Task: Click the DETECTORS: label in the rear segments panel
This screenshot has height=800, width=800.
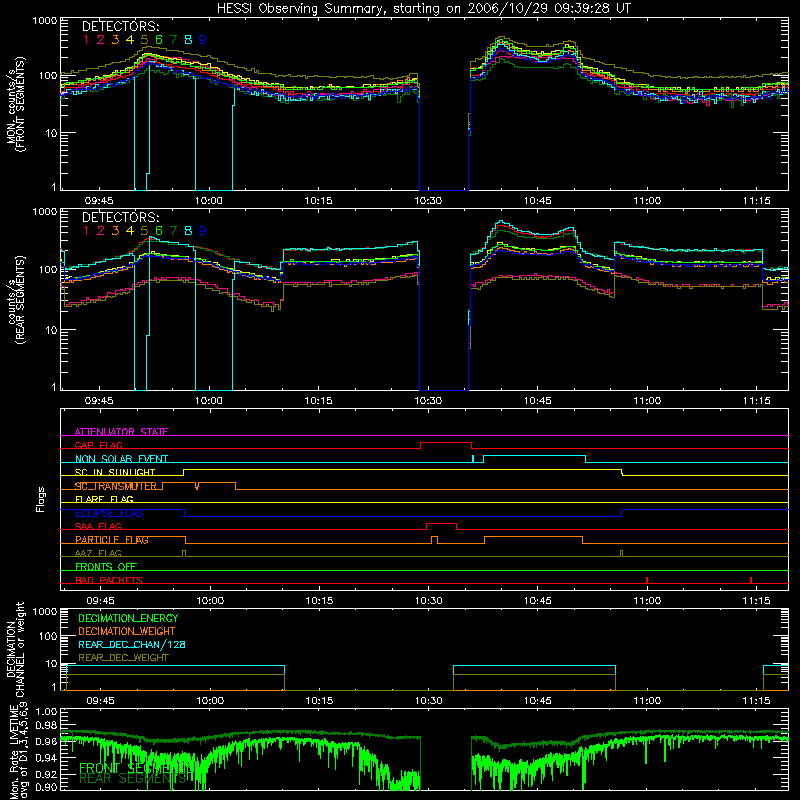Action: (x=120, y=218)
